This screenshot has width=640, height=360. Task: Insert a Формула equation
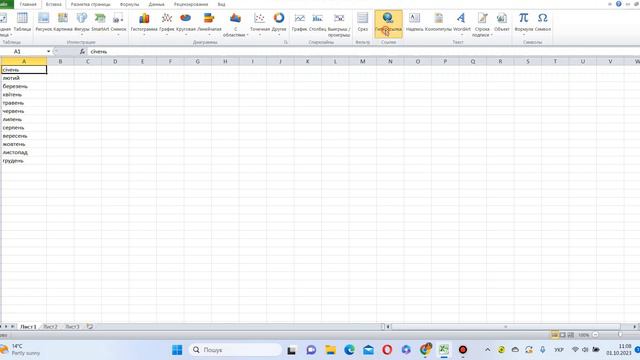tap(523, 23)
